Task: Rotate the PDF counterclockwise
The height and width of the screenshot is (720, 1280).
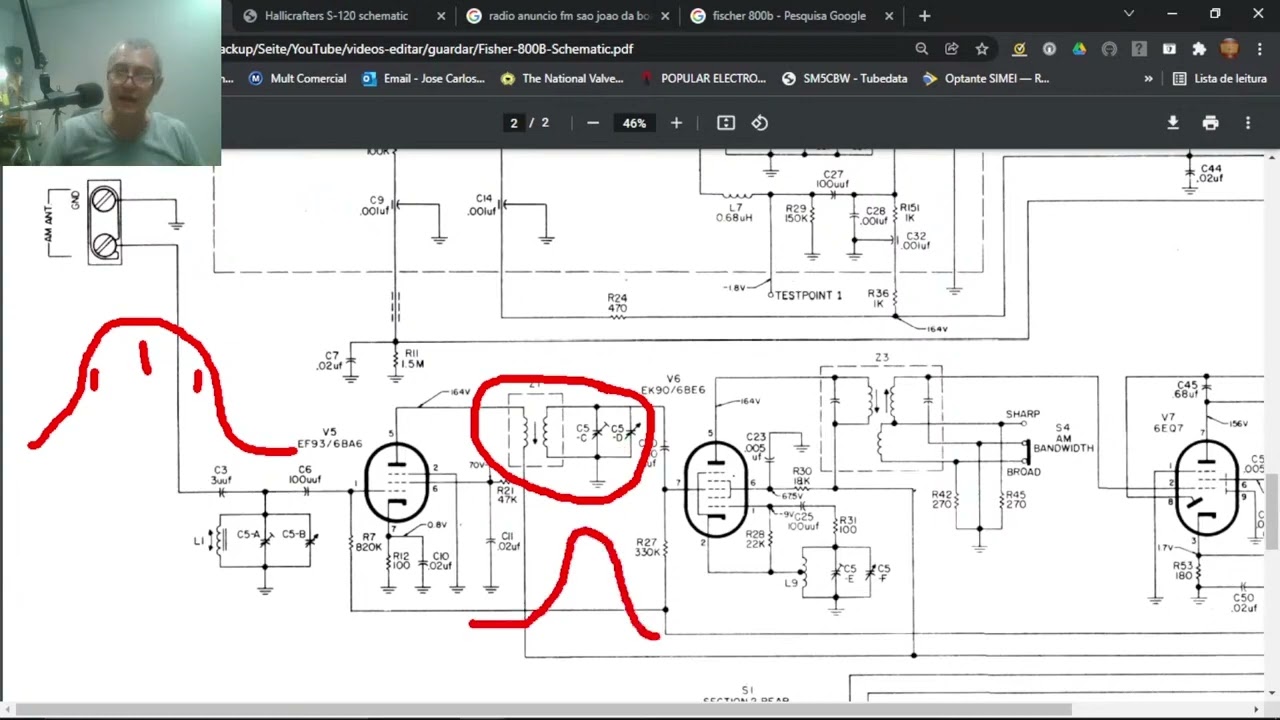Action: click(x=760, y=123)
